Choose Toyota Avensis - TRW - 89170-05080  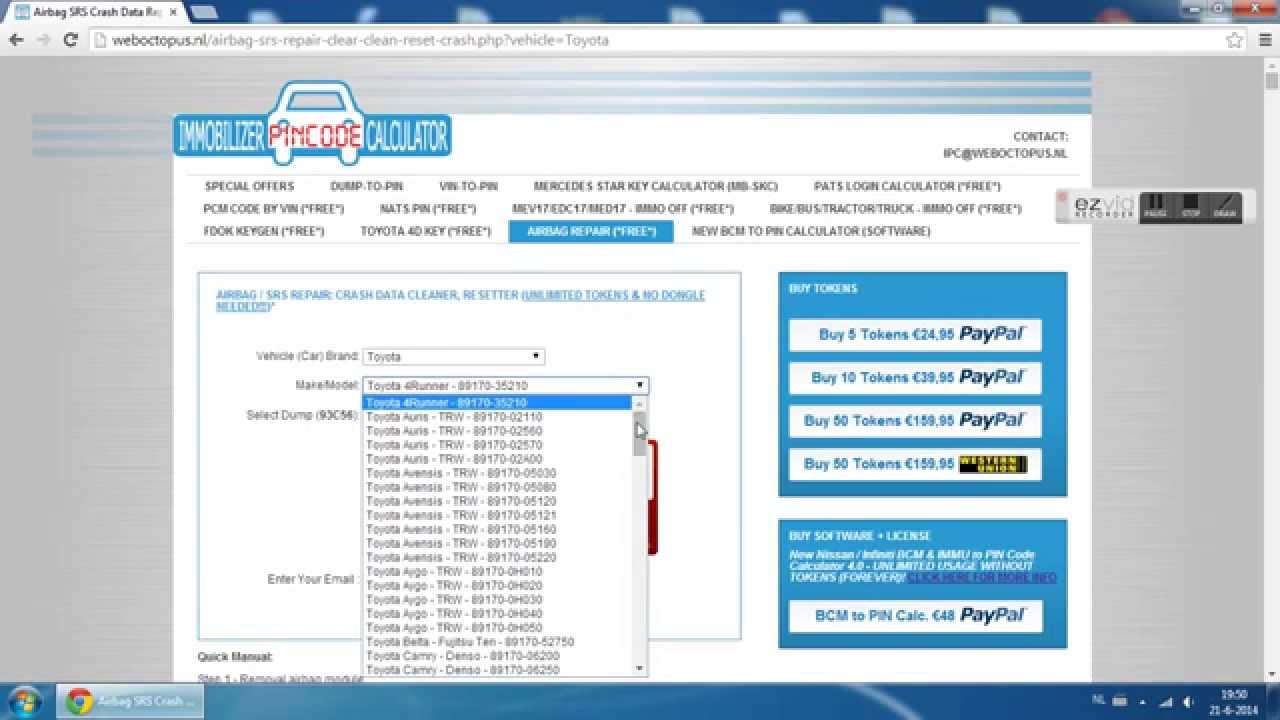[x=498, y=487]
